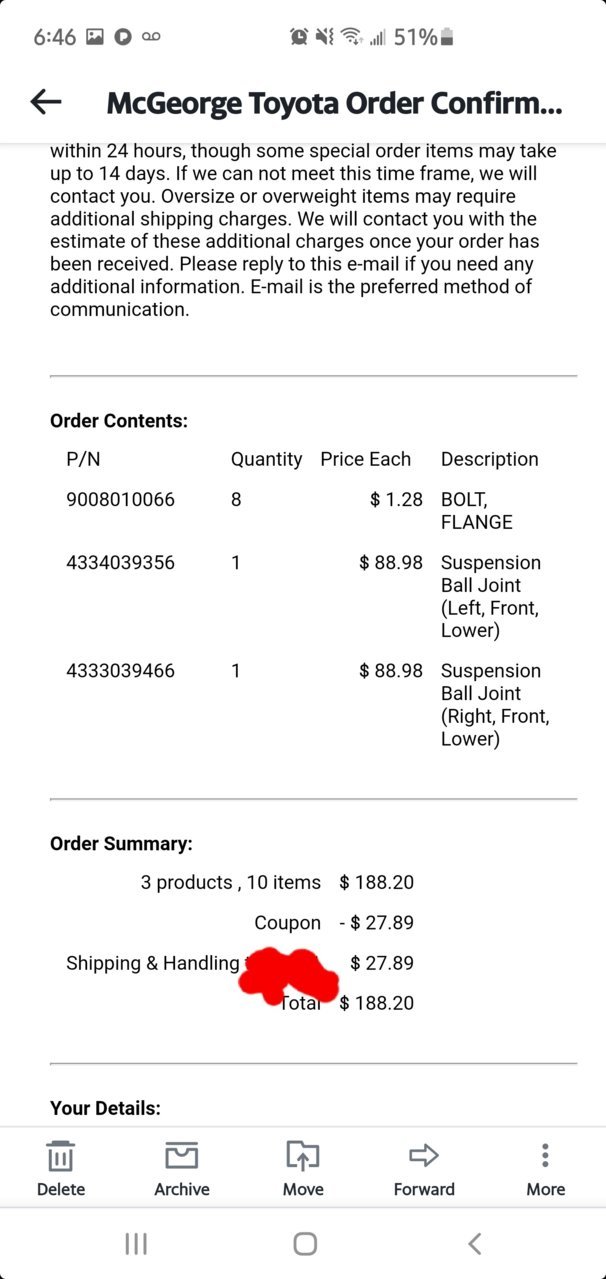Image resolution: width=606 pixels, height=1279 pixels.
Task: Tap the back arrow icon
Action: pos(46,101)
